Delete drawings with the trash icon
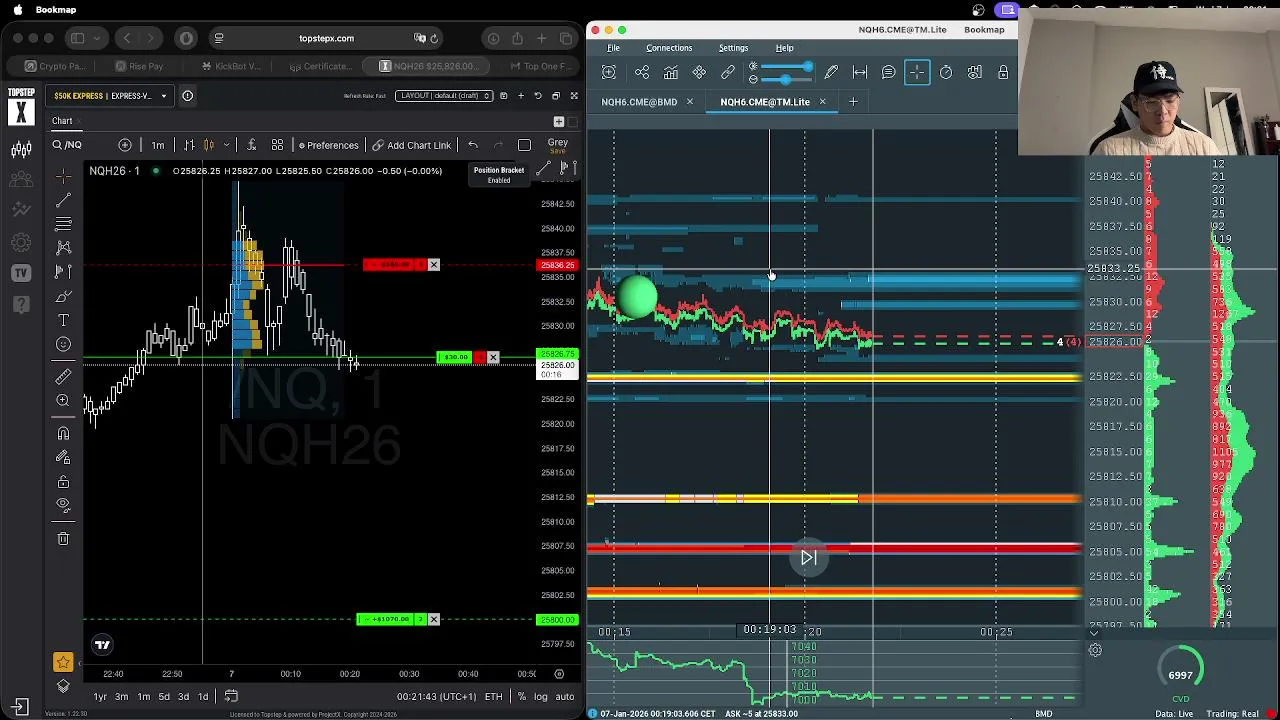 (63, 539)
